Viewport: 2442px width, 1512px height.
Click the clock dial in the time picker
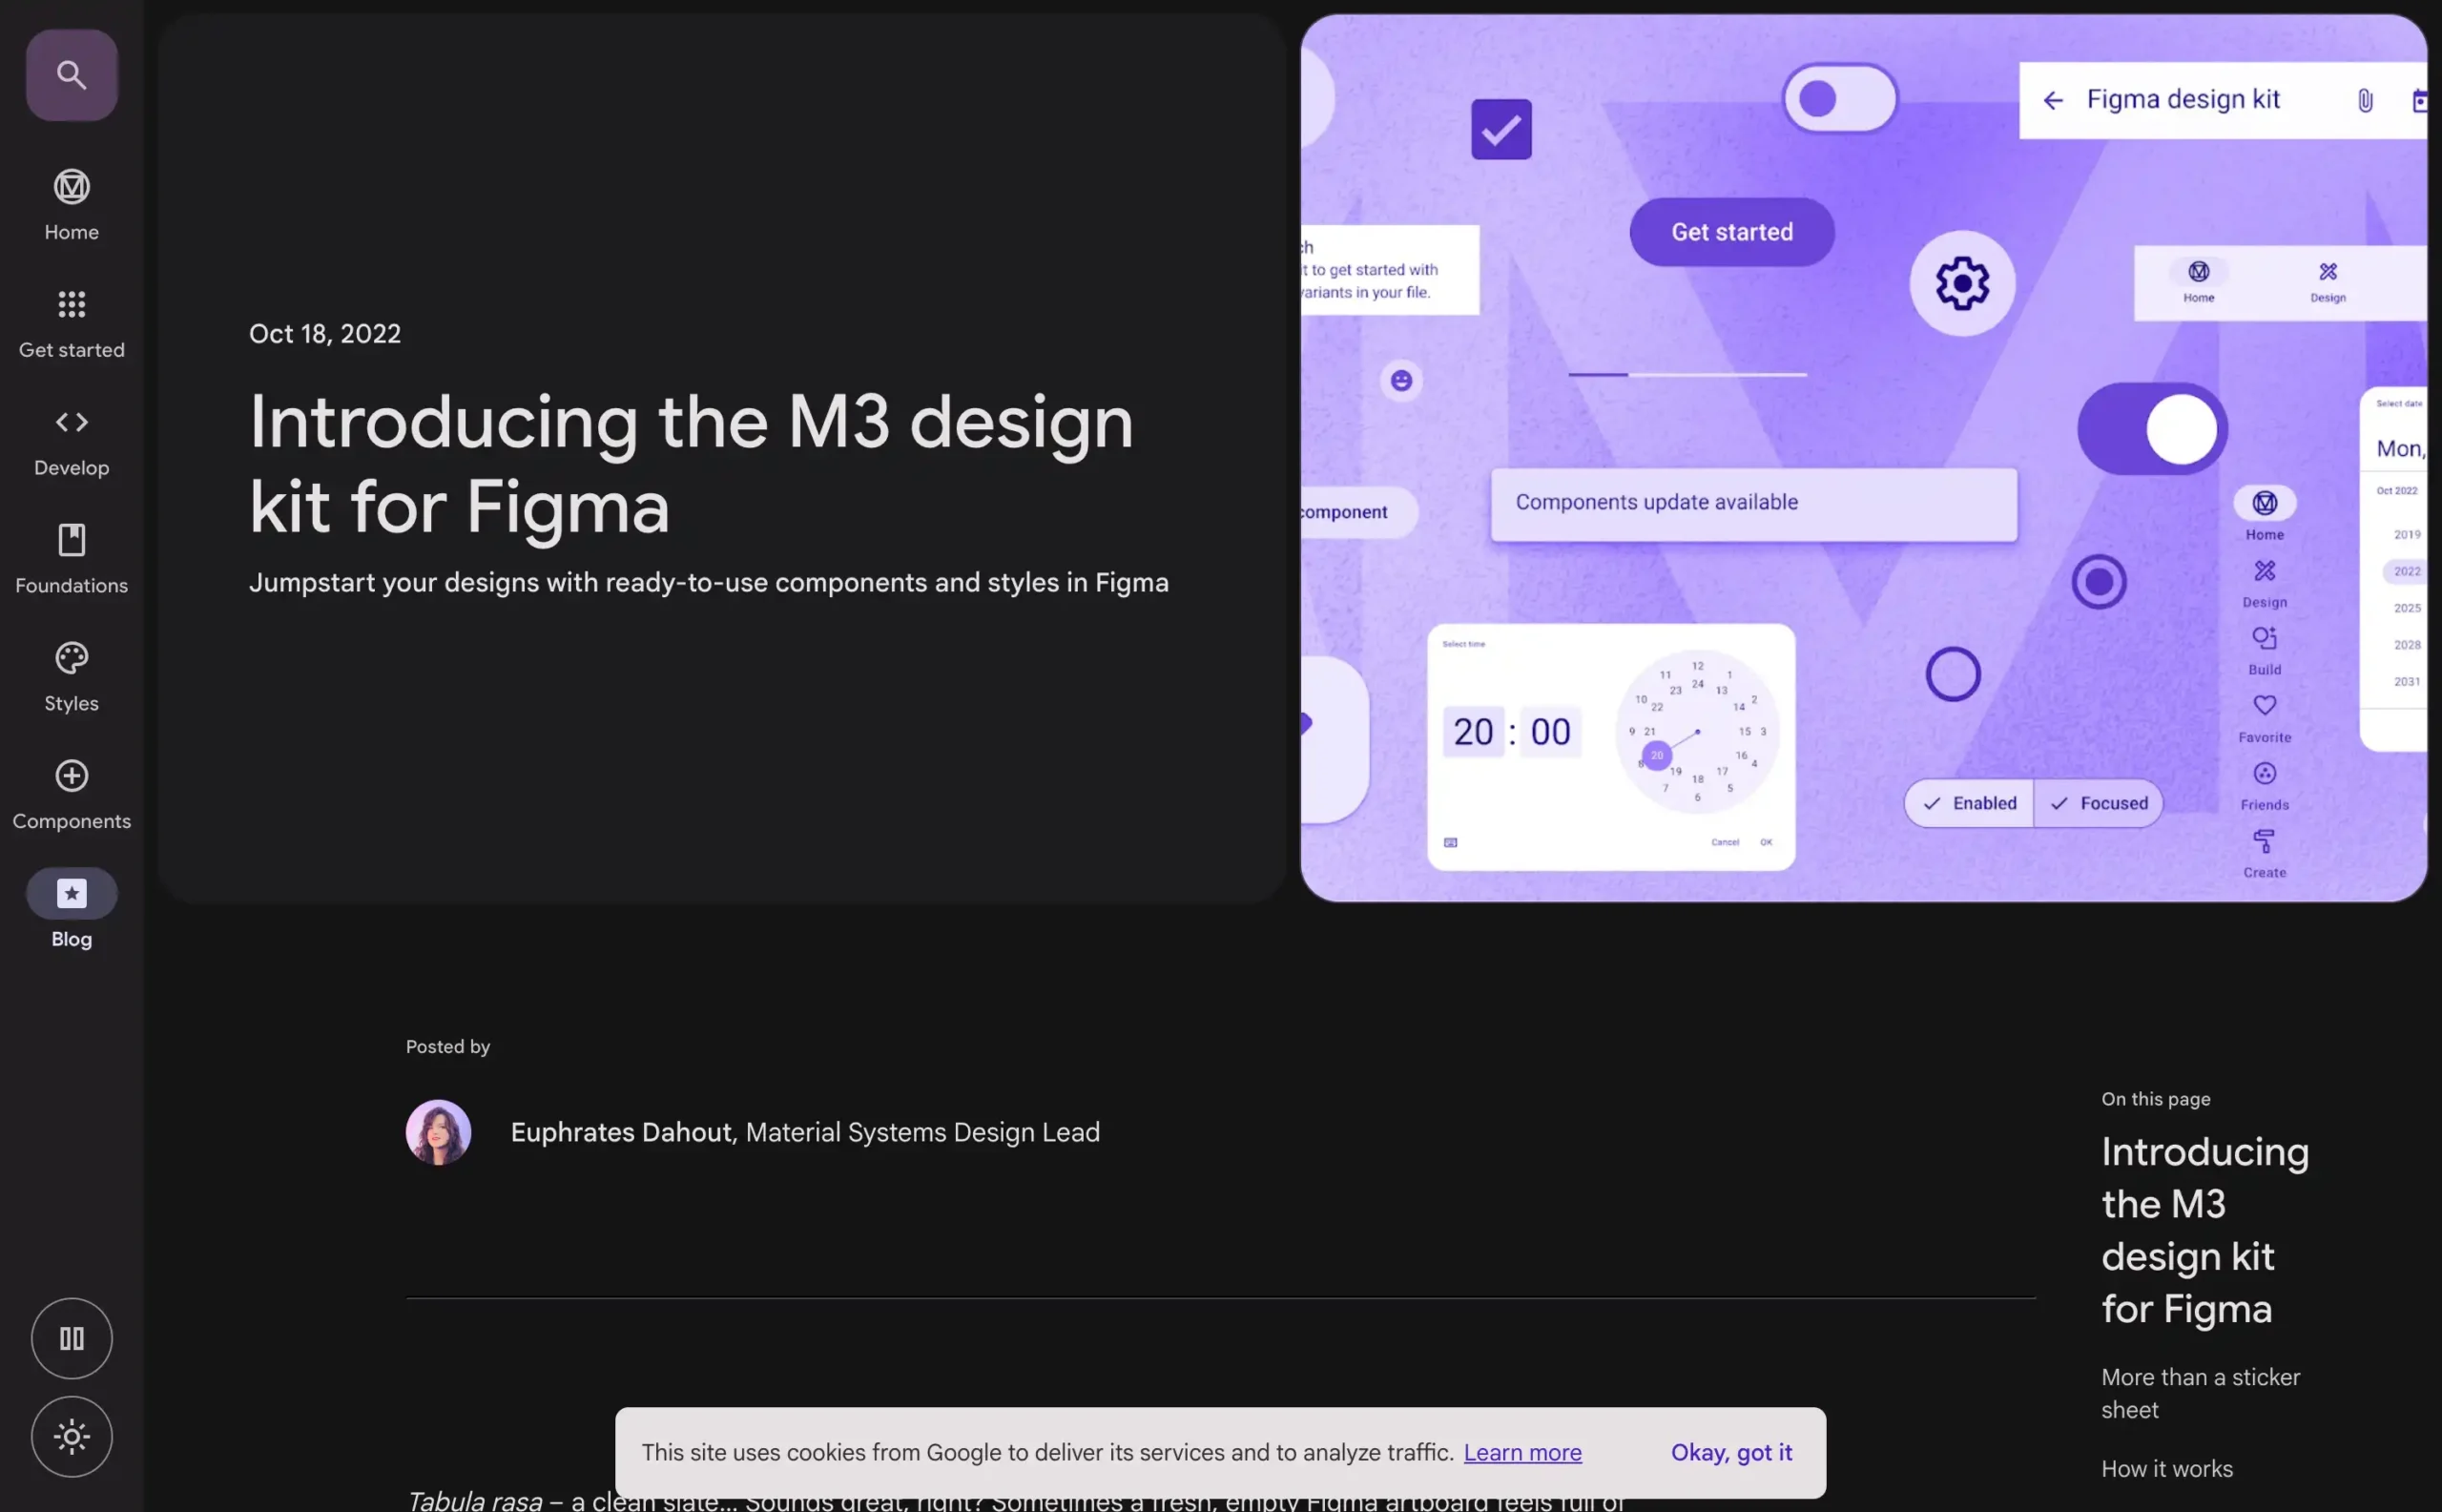(x=1697, y=731)
